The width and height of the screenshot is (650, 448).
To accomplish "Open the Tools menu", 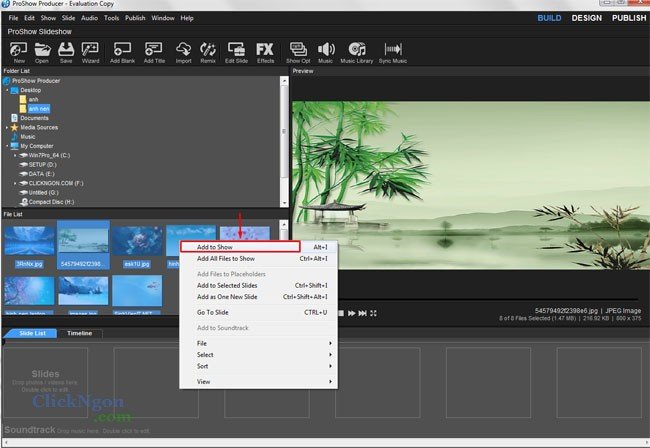I will click(111, 18).
